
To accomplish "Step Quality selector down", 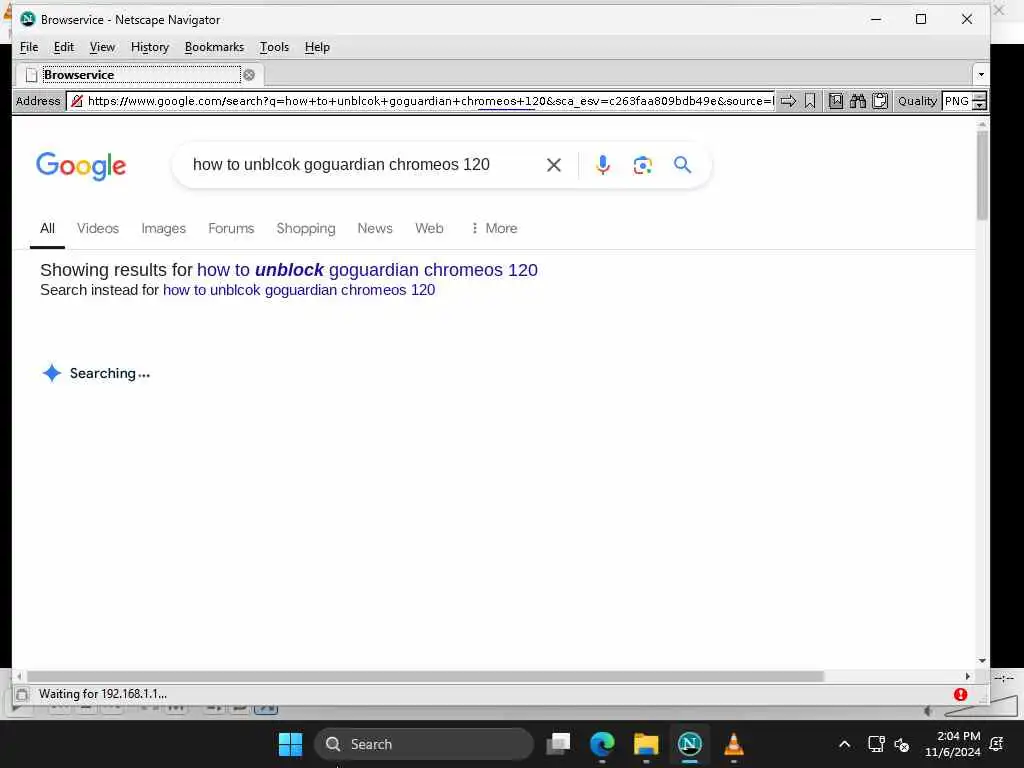I will (980, 105).
